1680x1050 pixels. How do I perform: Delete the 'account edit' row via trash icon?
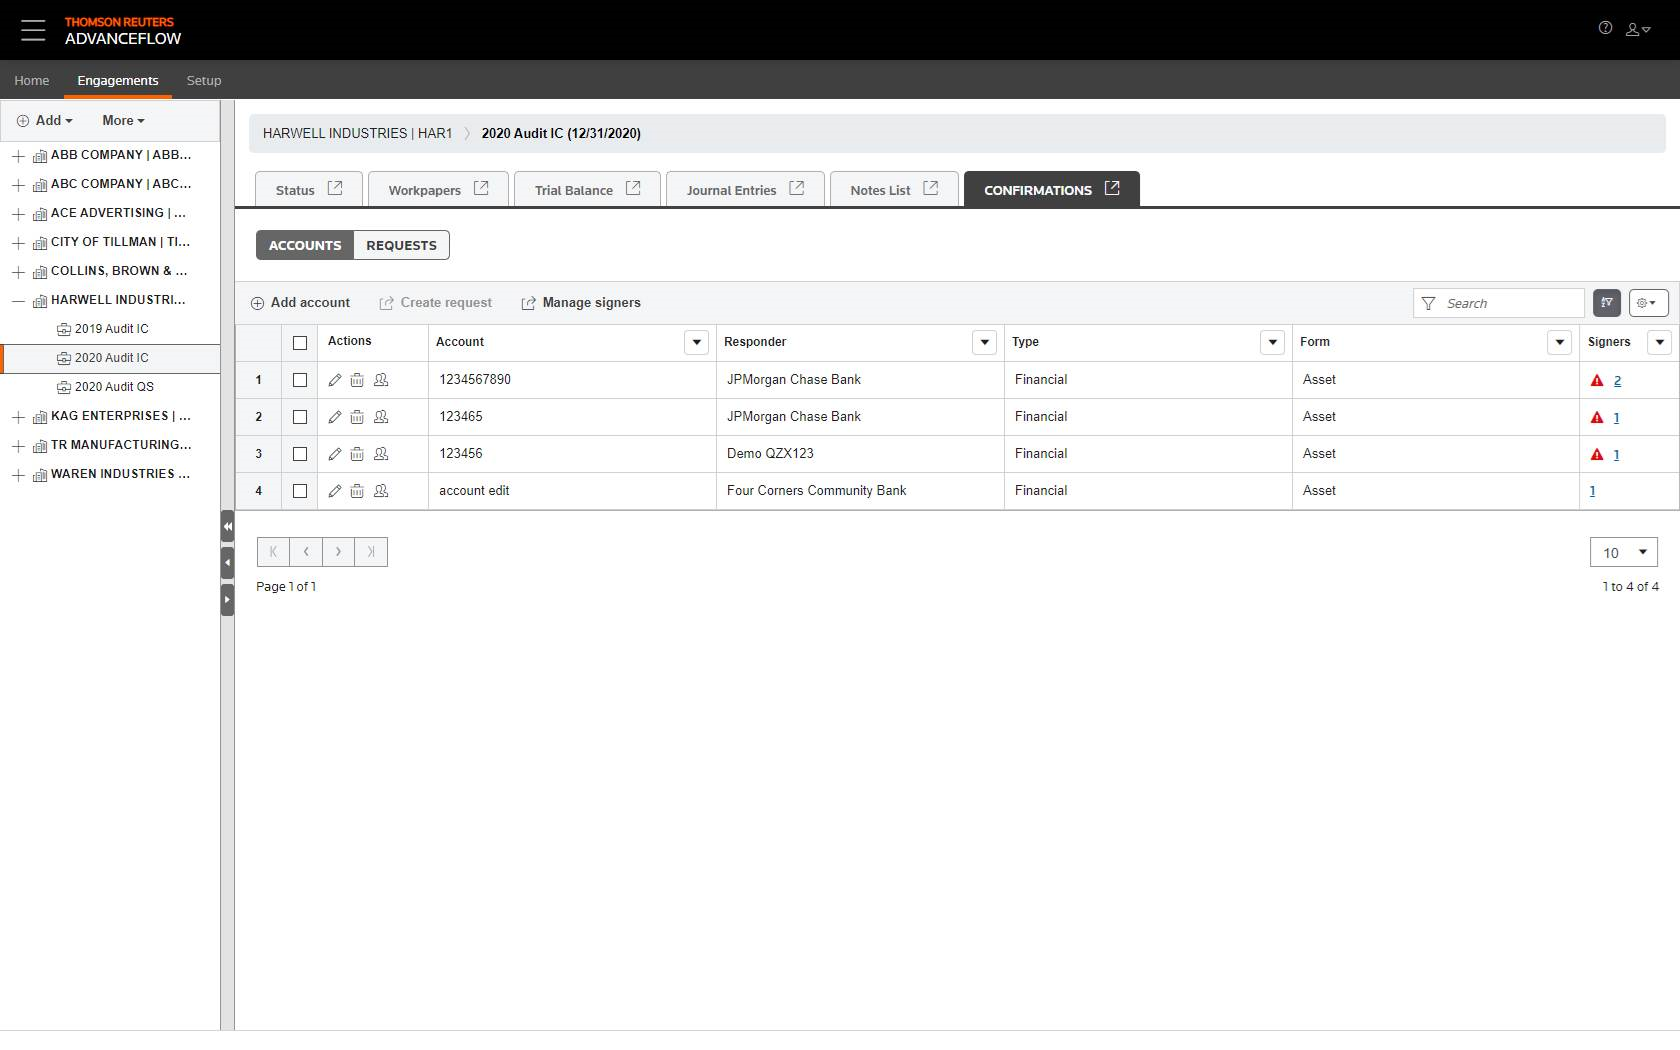tap(357, 491)
